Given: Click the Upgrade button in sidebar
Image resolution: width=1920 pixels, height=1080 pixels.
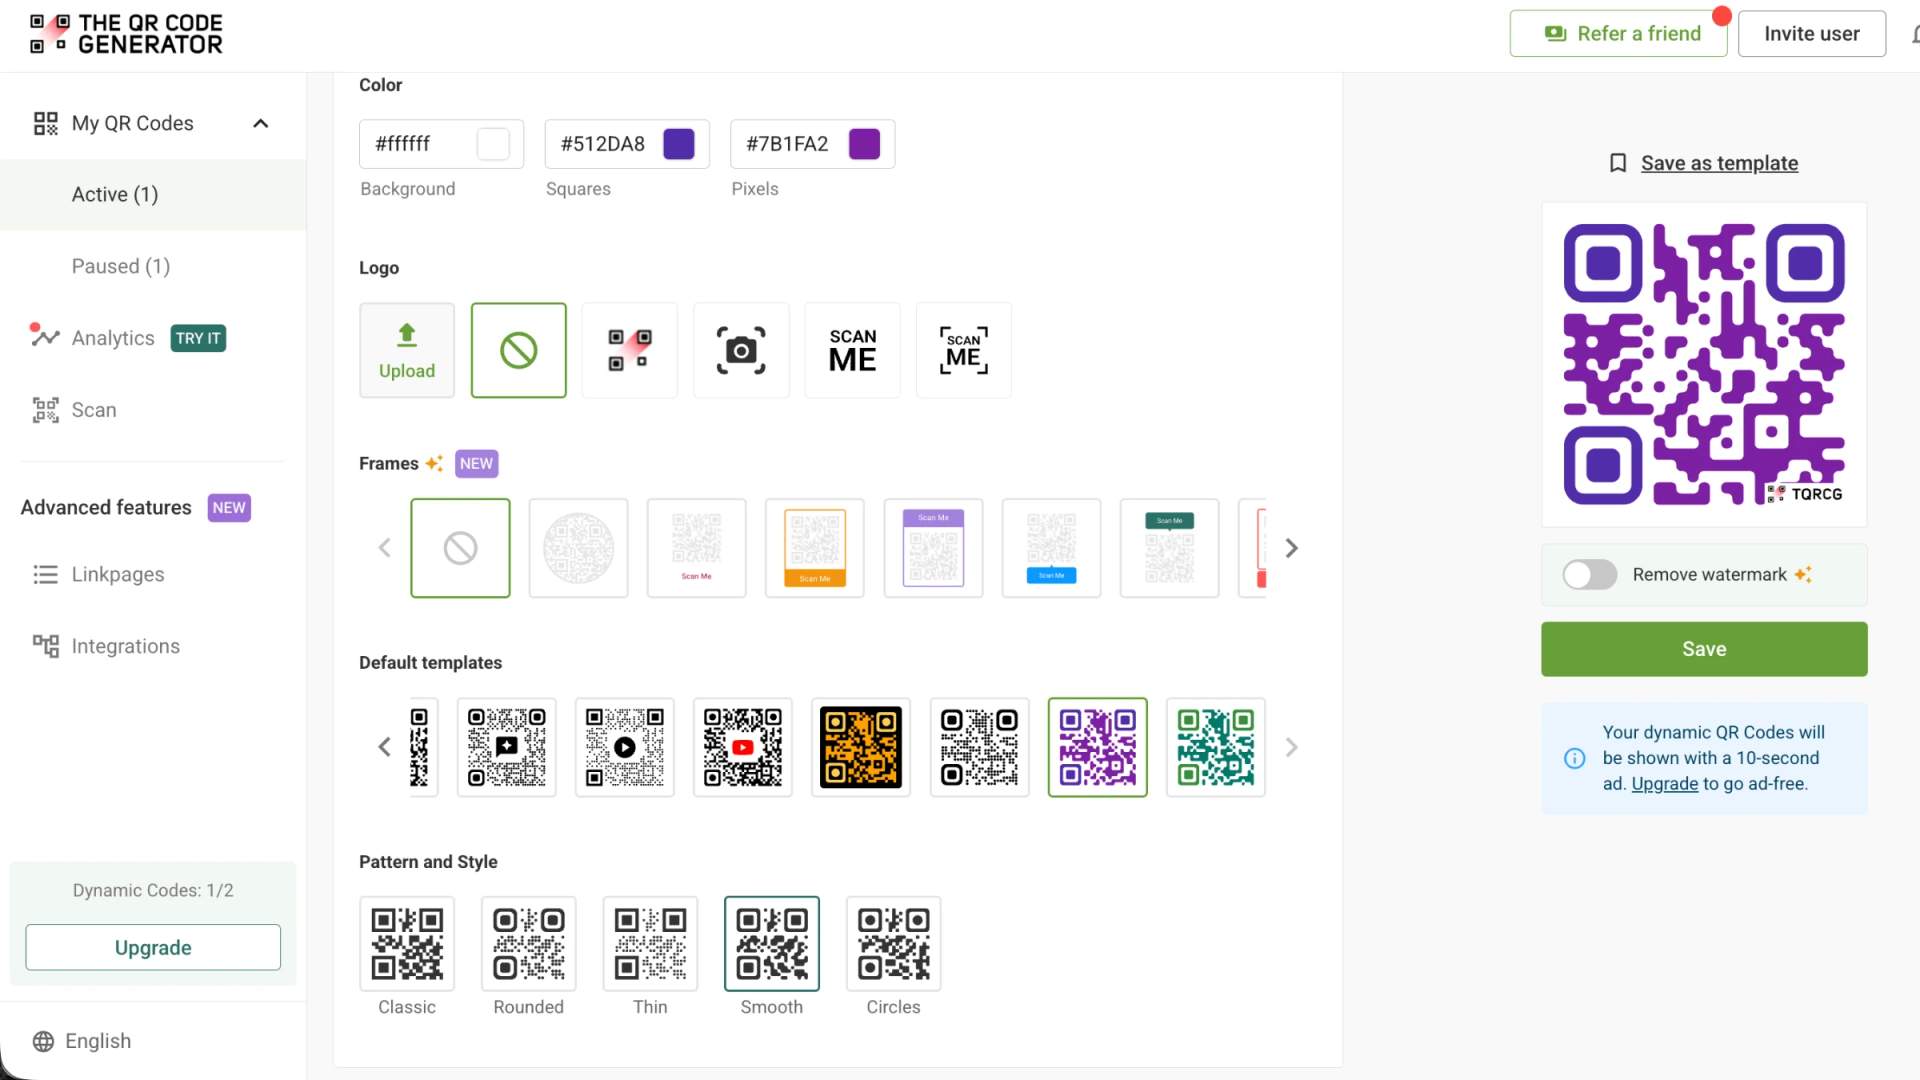Looking at the screenshot, I should (153, 947).
